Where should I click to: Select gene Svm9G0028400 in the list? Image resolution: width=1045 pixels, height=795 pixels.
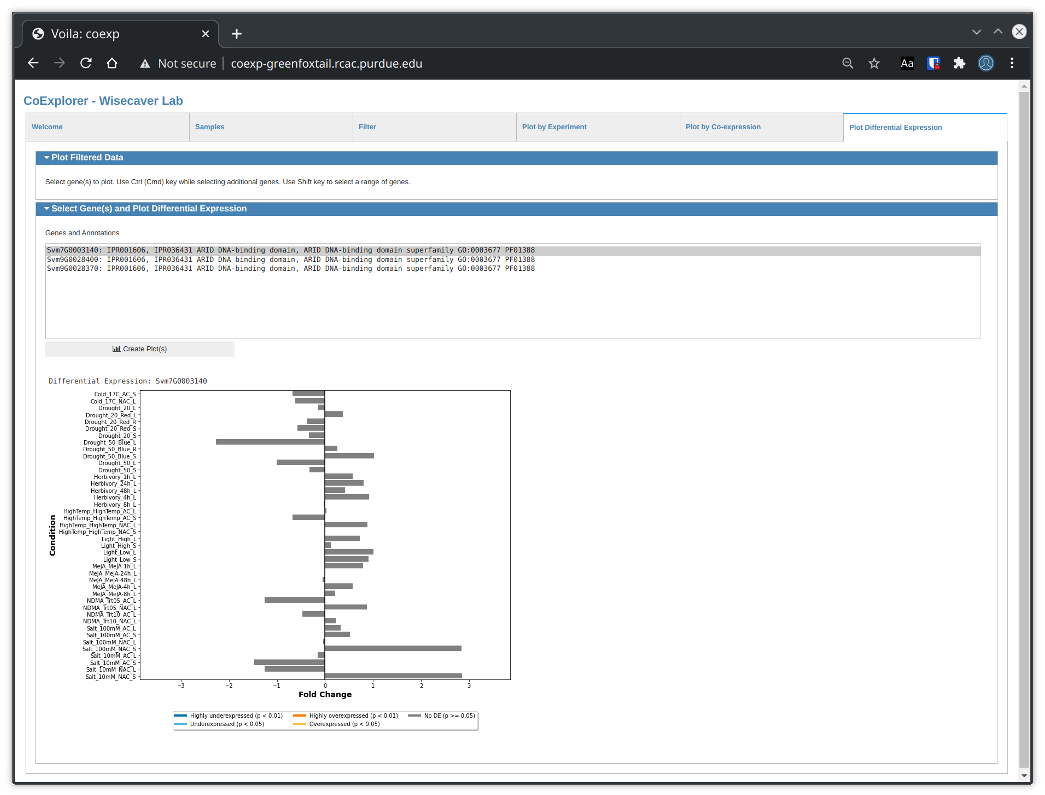(290, 259)
